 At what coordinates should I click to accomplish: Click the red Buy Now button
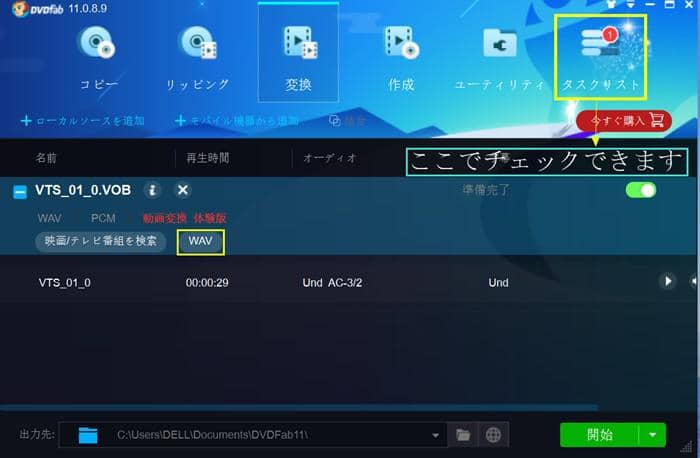coord(624,121)
